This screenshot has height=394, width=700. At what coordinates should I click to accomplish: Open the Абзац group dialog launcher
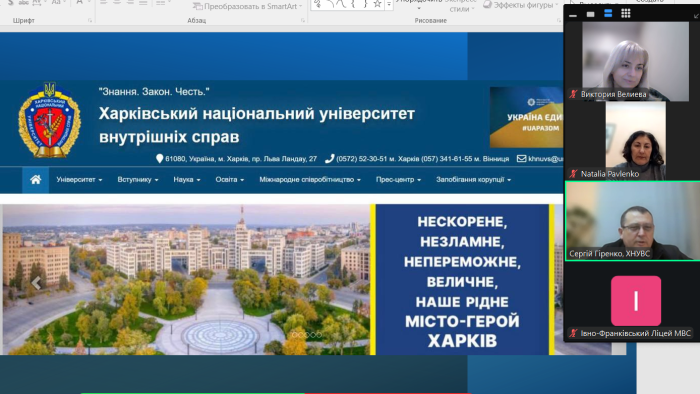(x=303, y=21)
